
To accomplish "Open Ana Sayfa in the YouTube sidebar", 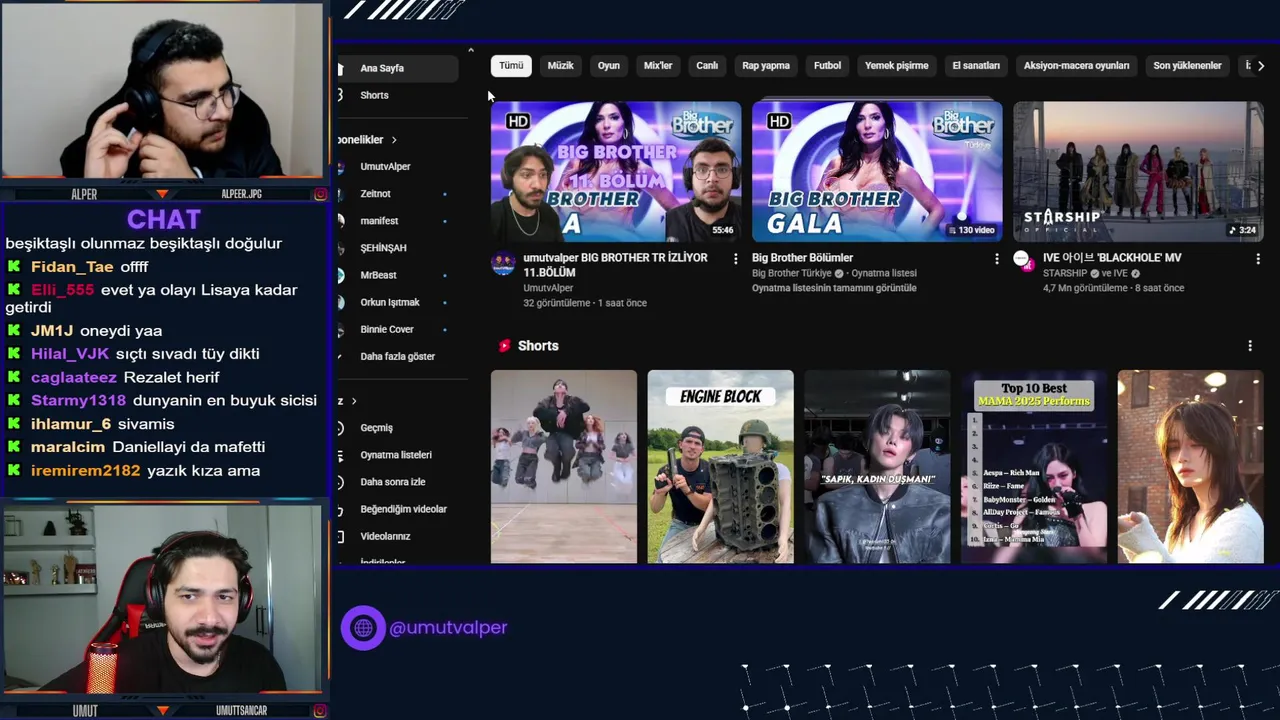I will pyautogui.click(x=396, y=68).
